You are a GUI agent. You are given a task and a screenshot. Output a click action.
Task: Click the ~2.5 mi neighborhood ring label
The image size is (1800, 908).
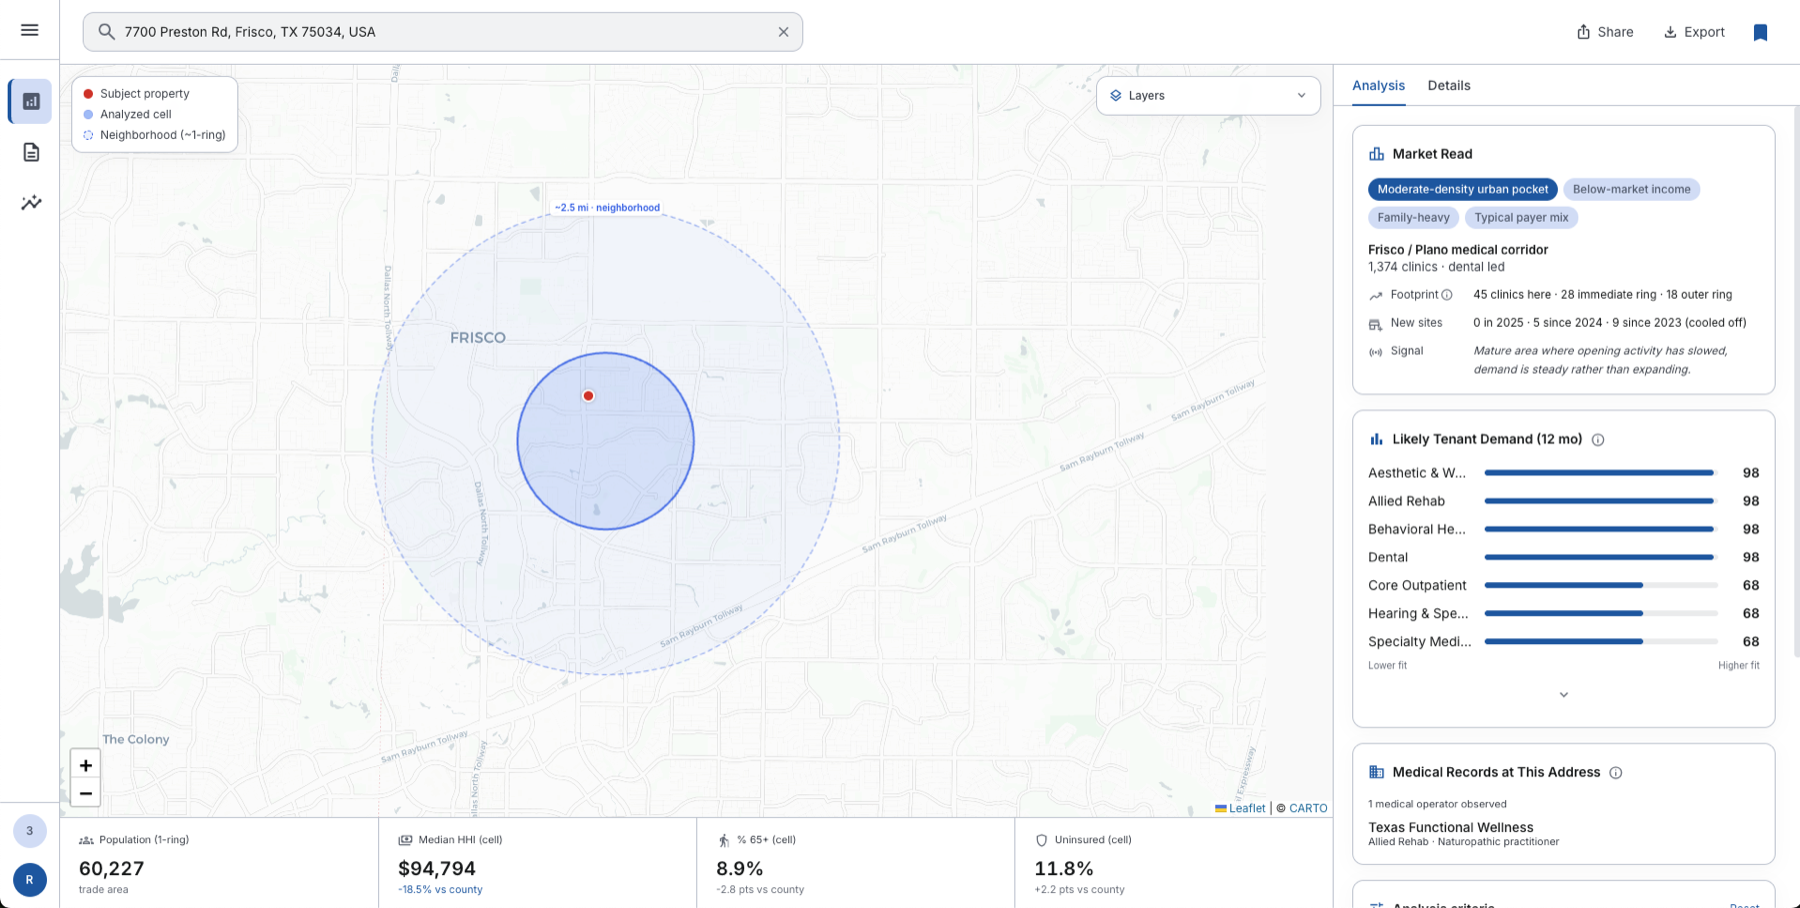pos(607,208)
